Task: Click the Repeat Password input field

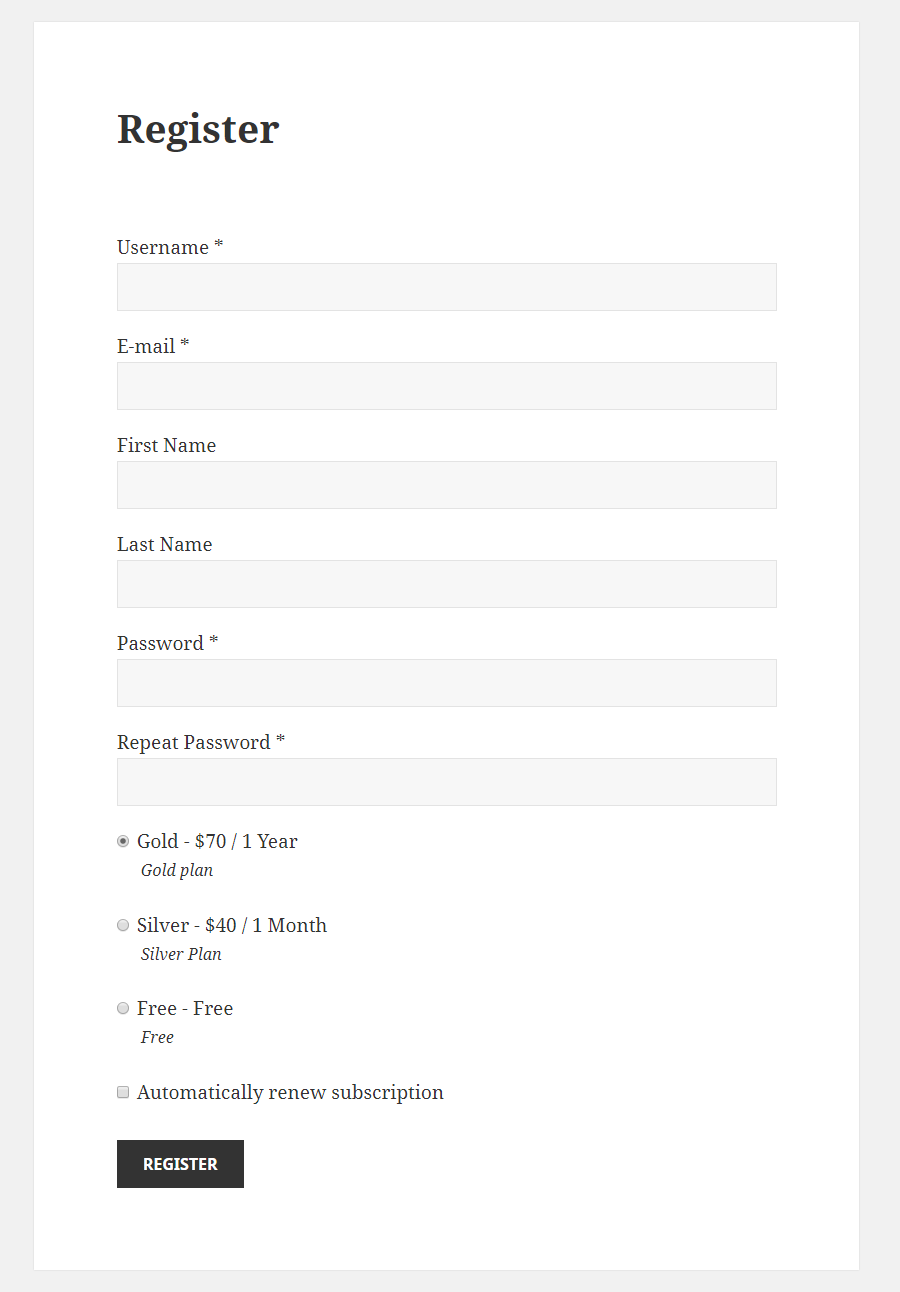Action: (x=446, y=782)
